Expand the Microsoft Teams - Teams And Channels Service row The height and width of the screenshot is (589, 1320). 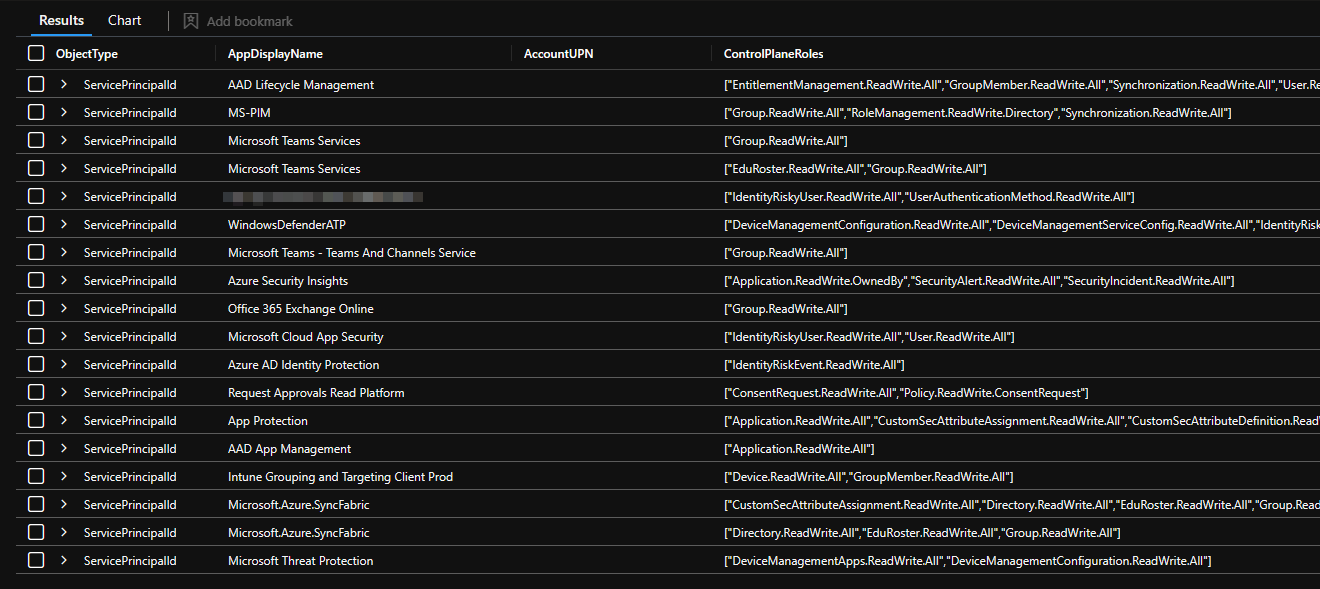64,252
